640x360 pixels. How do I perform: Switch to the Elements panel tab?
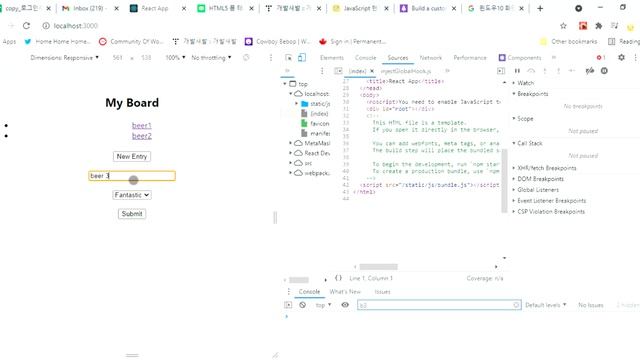pos(332,58)
